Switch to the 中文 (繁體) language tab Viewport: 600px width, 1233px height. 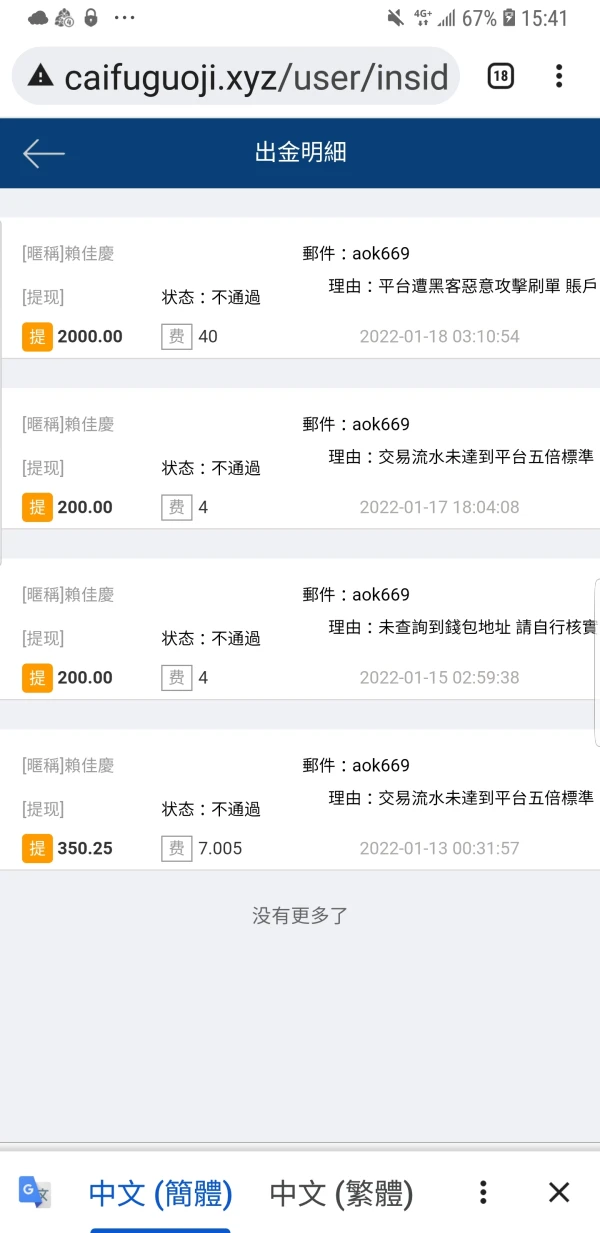[x=341, y=1193]
